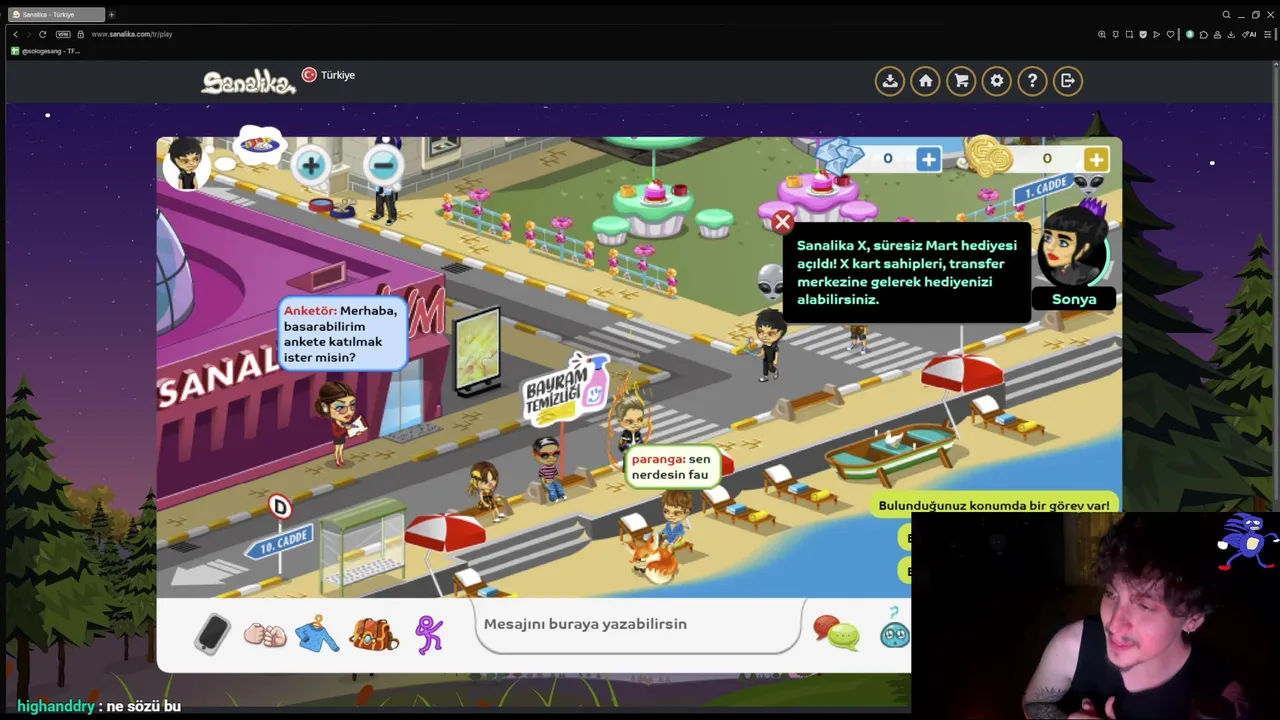Open settings gear in Sanalika header

click(x=997, y=81)
